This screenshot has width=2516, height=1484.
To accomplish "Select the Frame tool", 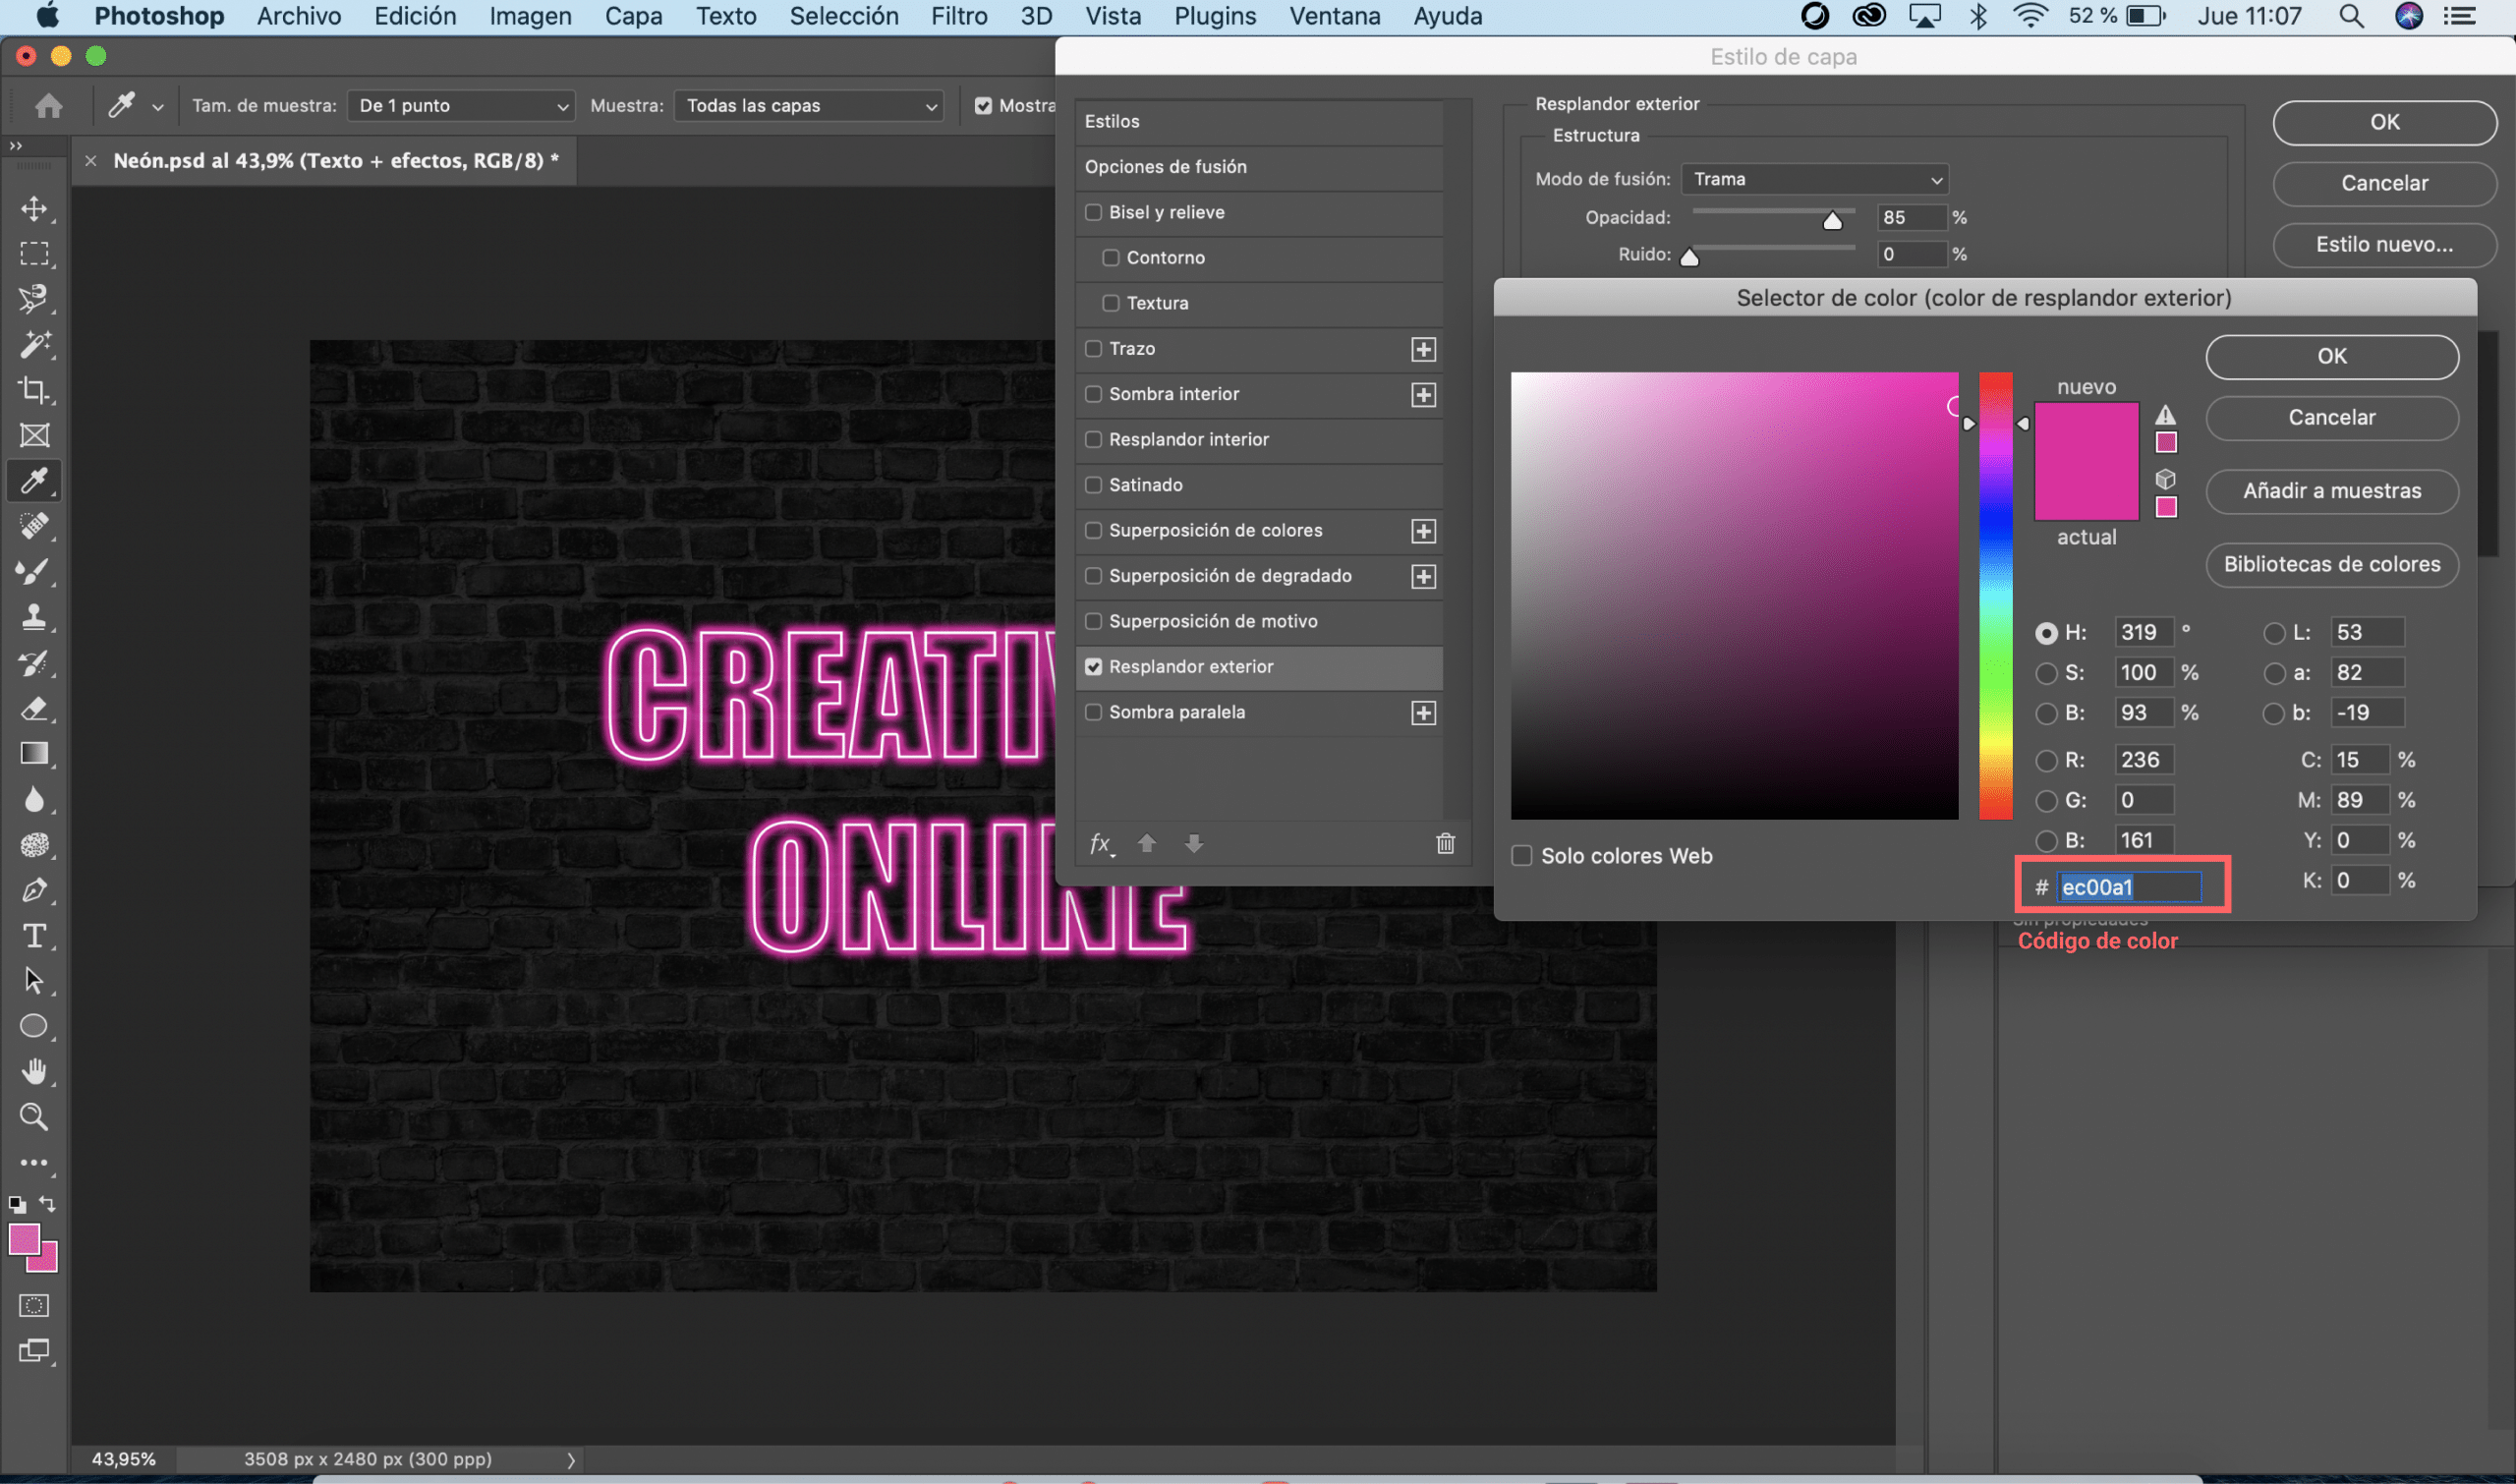I will (x=34, y=435).
